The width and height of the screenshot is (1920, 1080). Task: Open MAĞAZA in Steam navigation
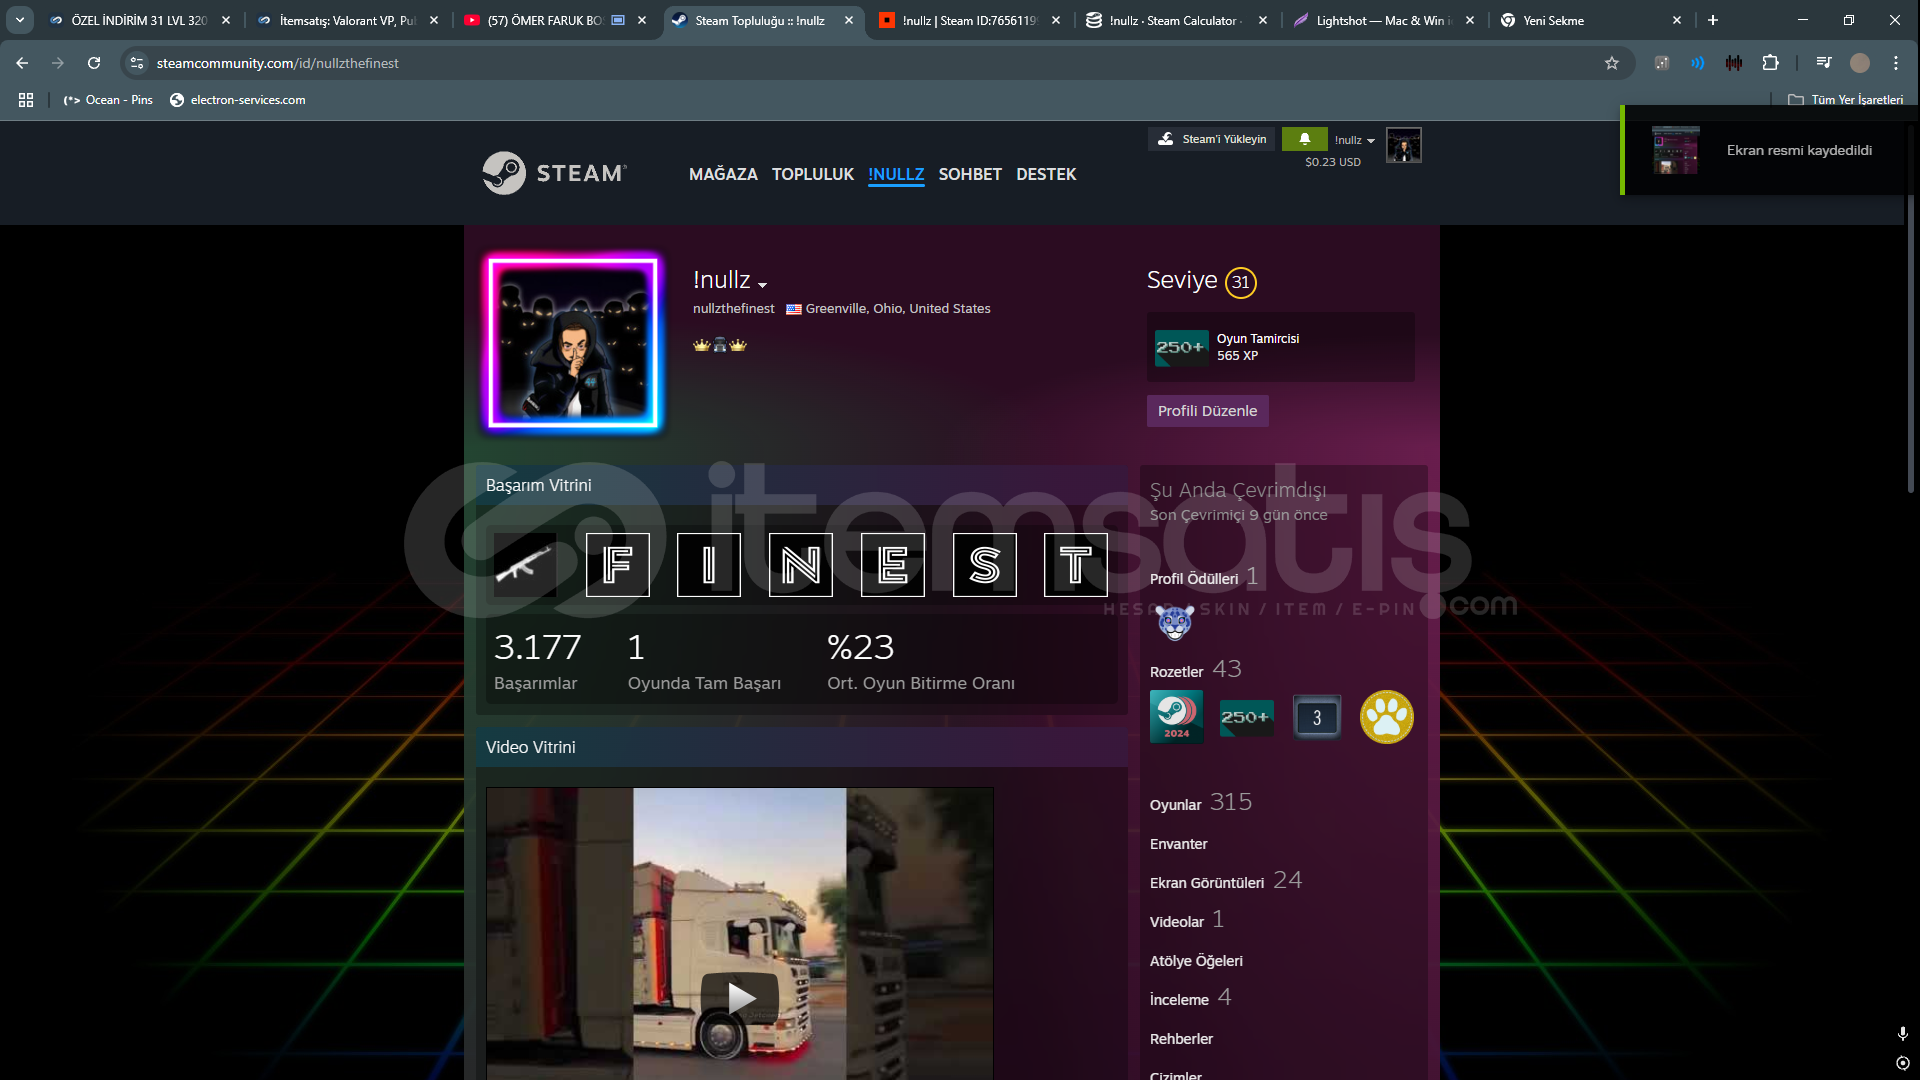(x=723, y=174)
